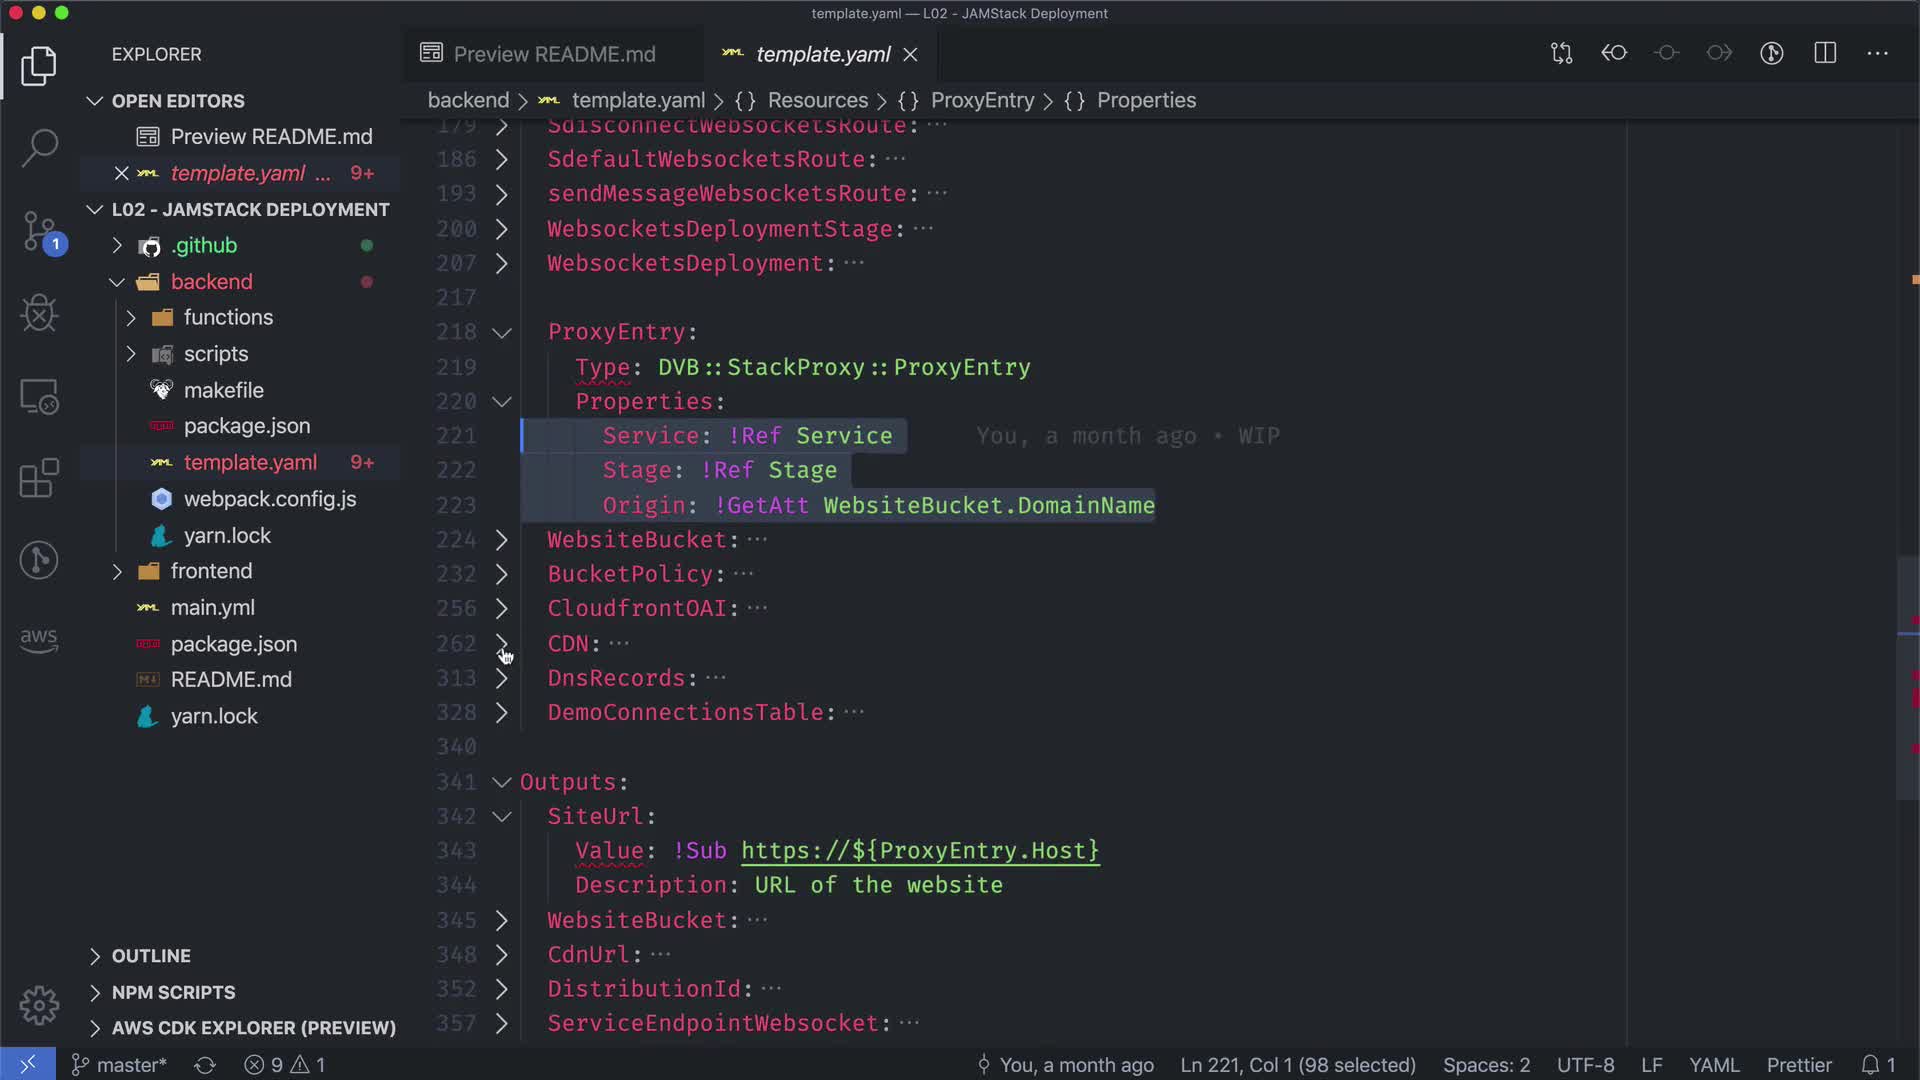Expand the CDN block at line 262
This screenshot has height=1080, width=1920.
502,643
